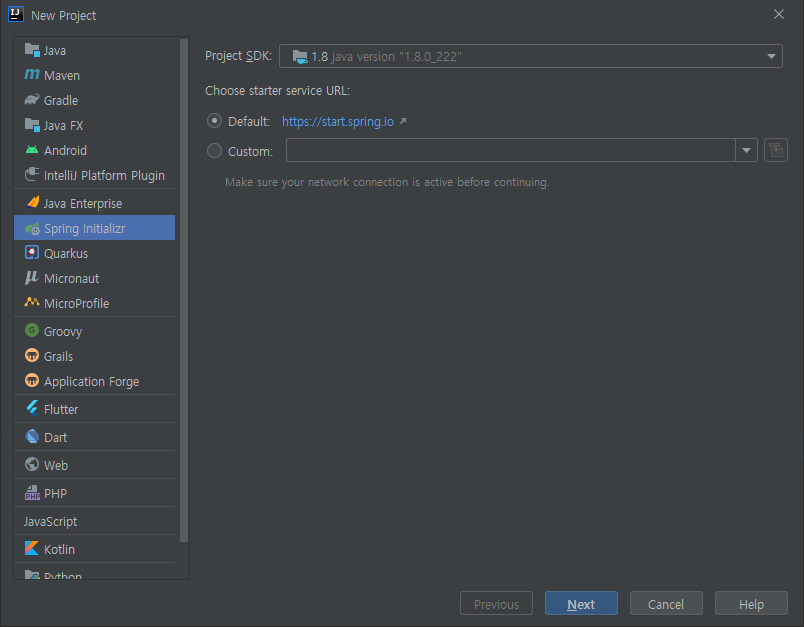
Task: Click the Spring Initializr leaf icon
Action: pos(32,228)
